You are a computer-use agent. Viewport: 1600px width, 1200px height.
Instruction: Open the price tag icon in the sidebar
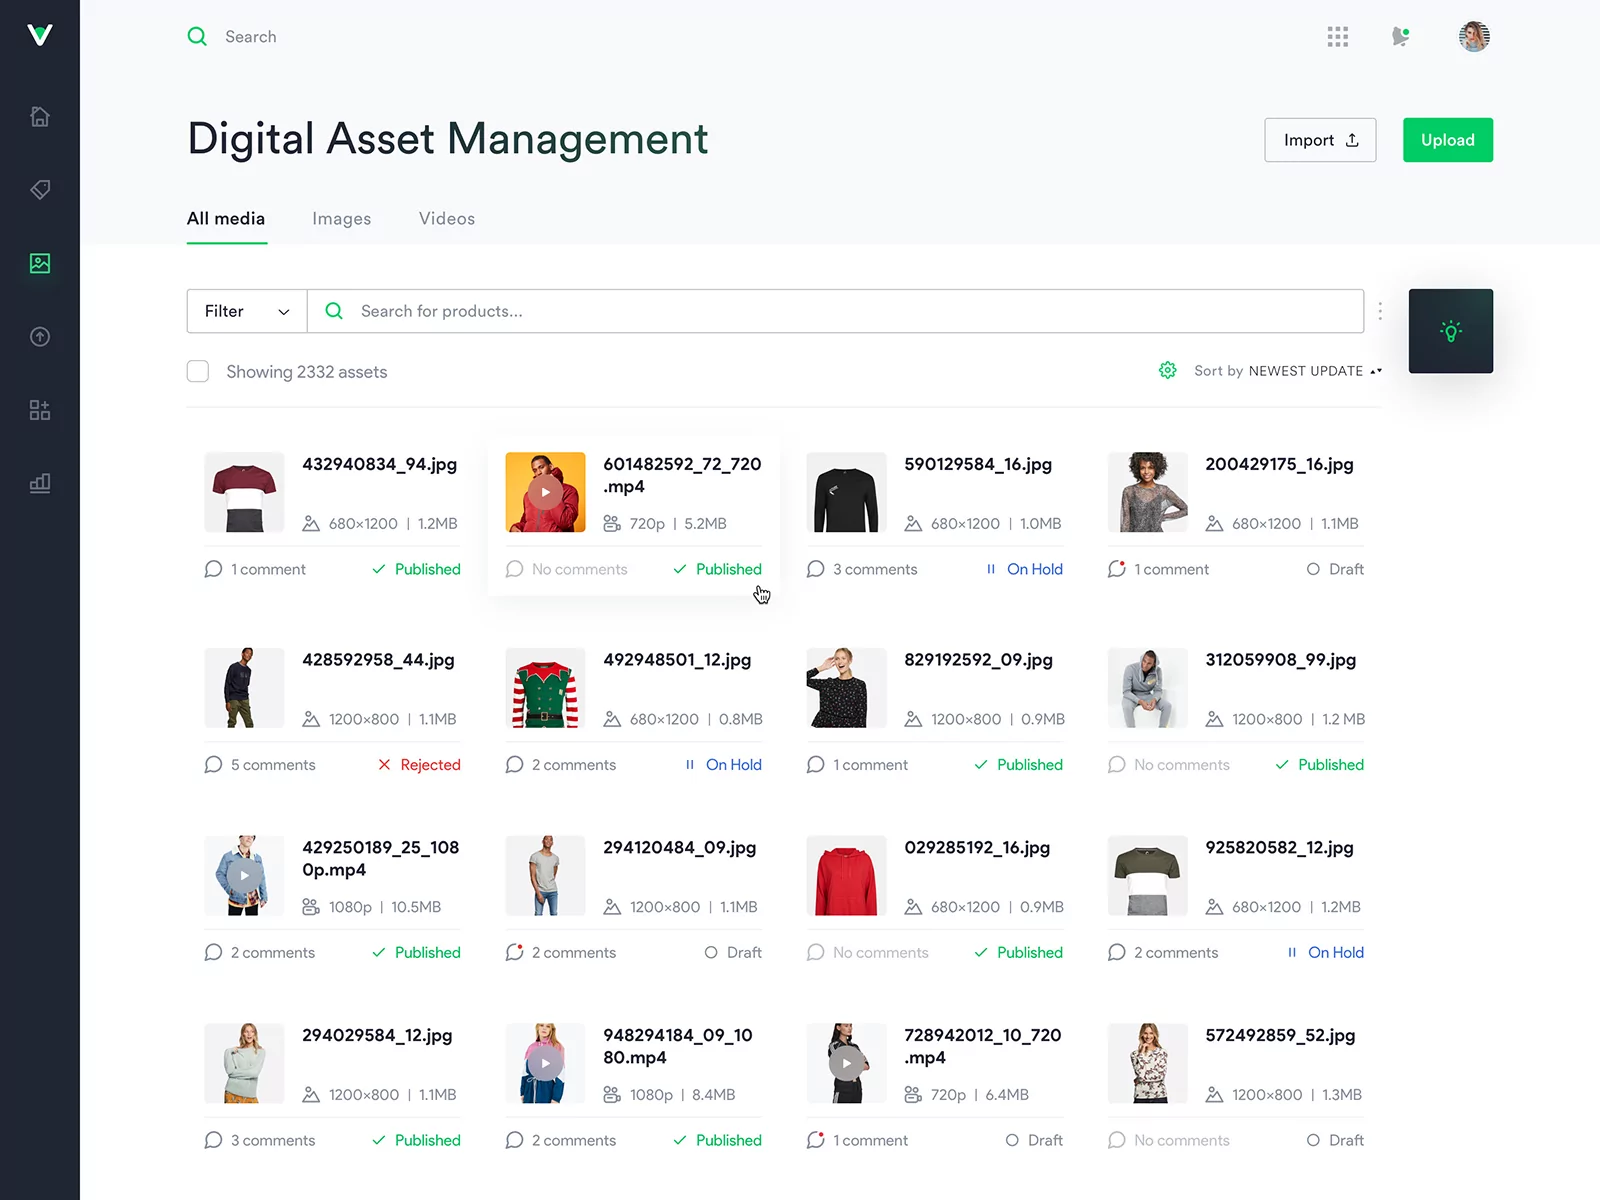40,189
